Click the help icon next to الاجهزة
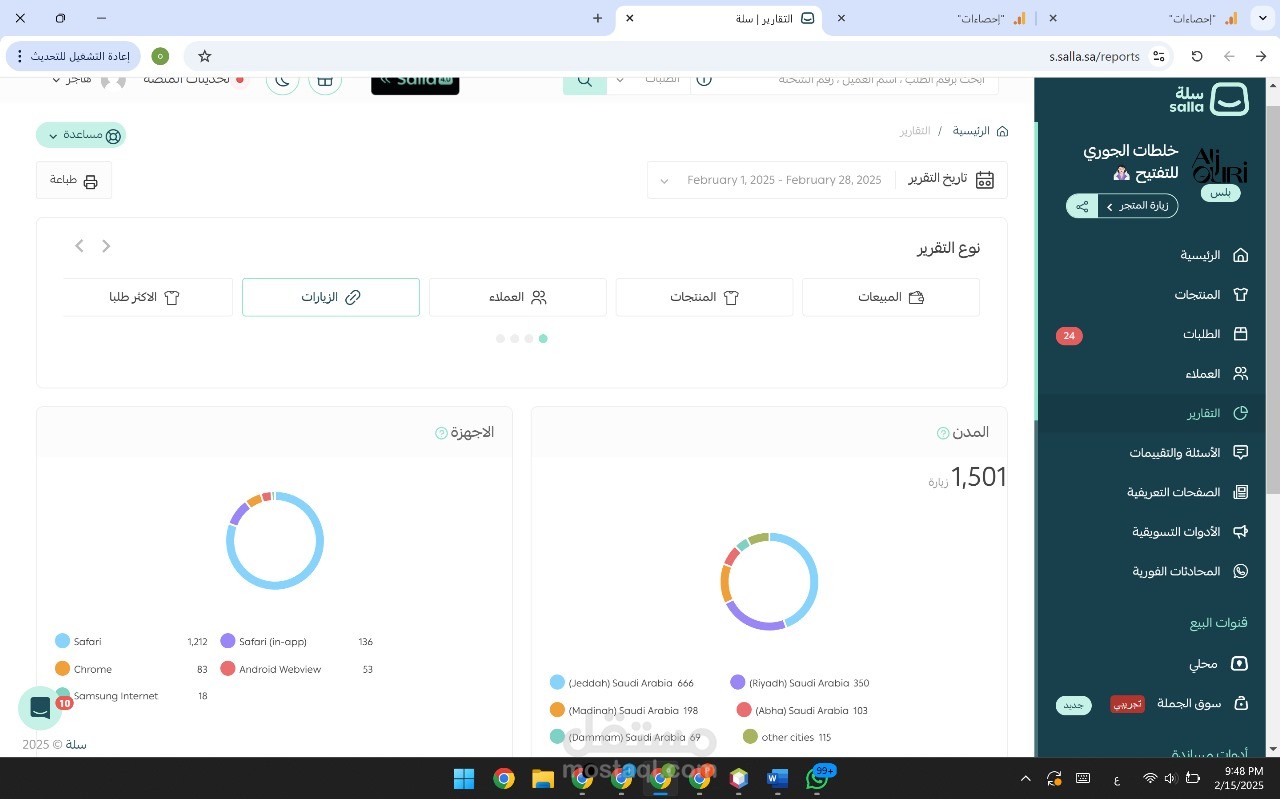 pos(441,433)
